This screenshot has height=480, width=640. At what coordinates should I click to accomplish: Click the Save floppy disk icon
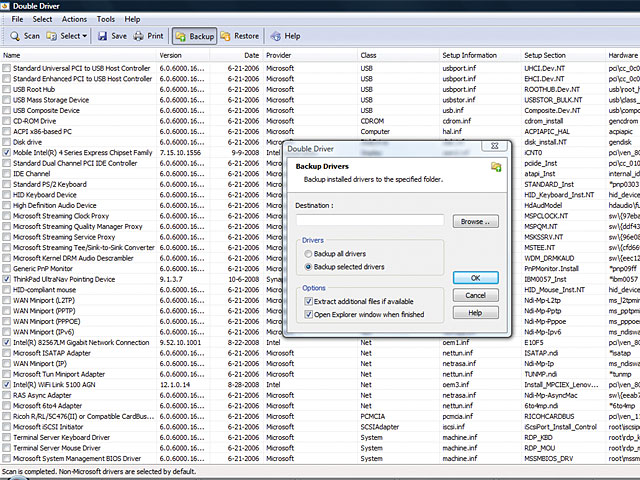point(101,36)
